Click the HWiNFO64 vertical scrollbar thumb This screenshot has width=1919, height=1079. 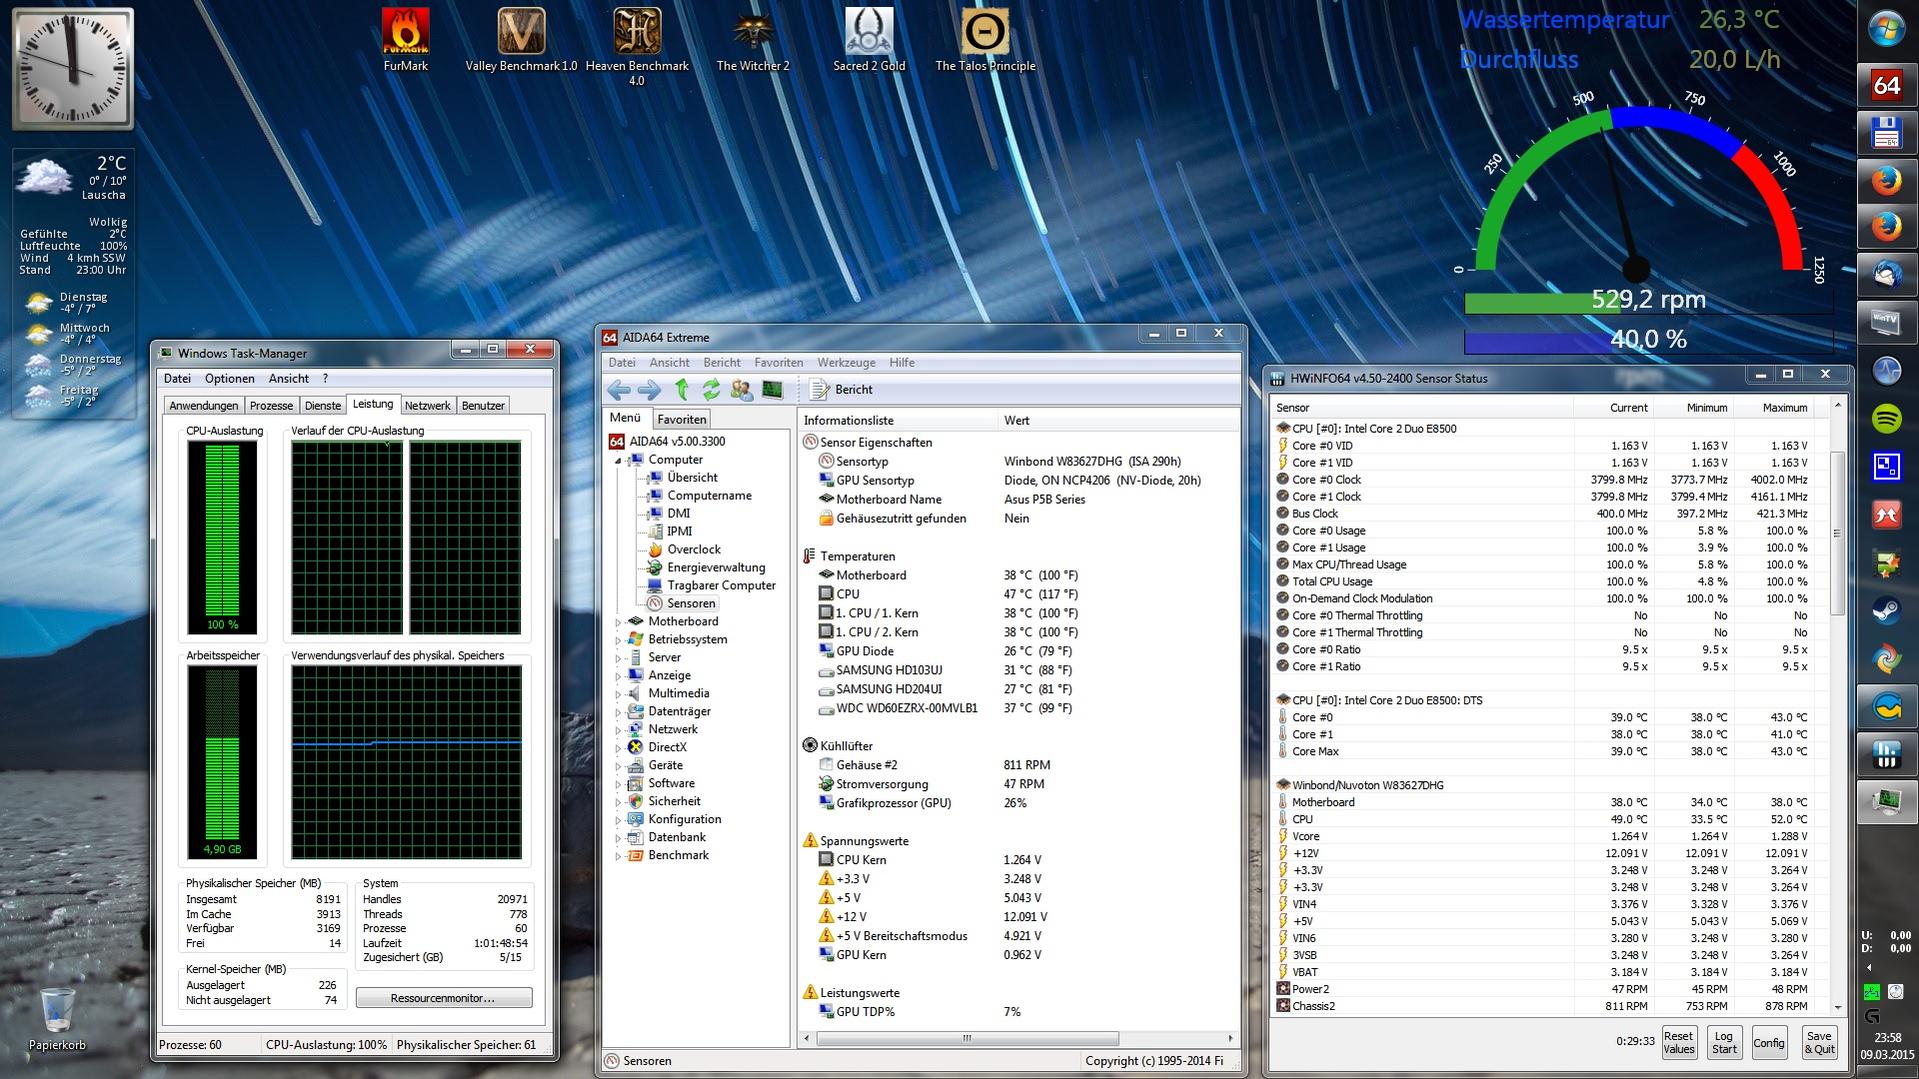(x=1837, y=533)
